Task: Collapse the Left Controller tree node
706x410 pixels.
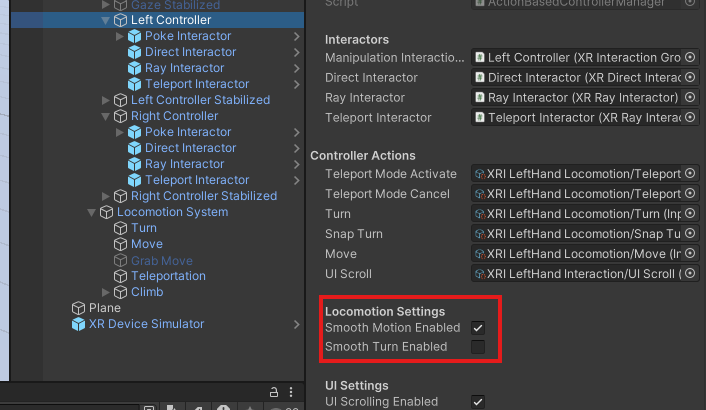Action: coord(106,20)
